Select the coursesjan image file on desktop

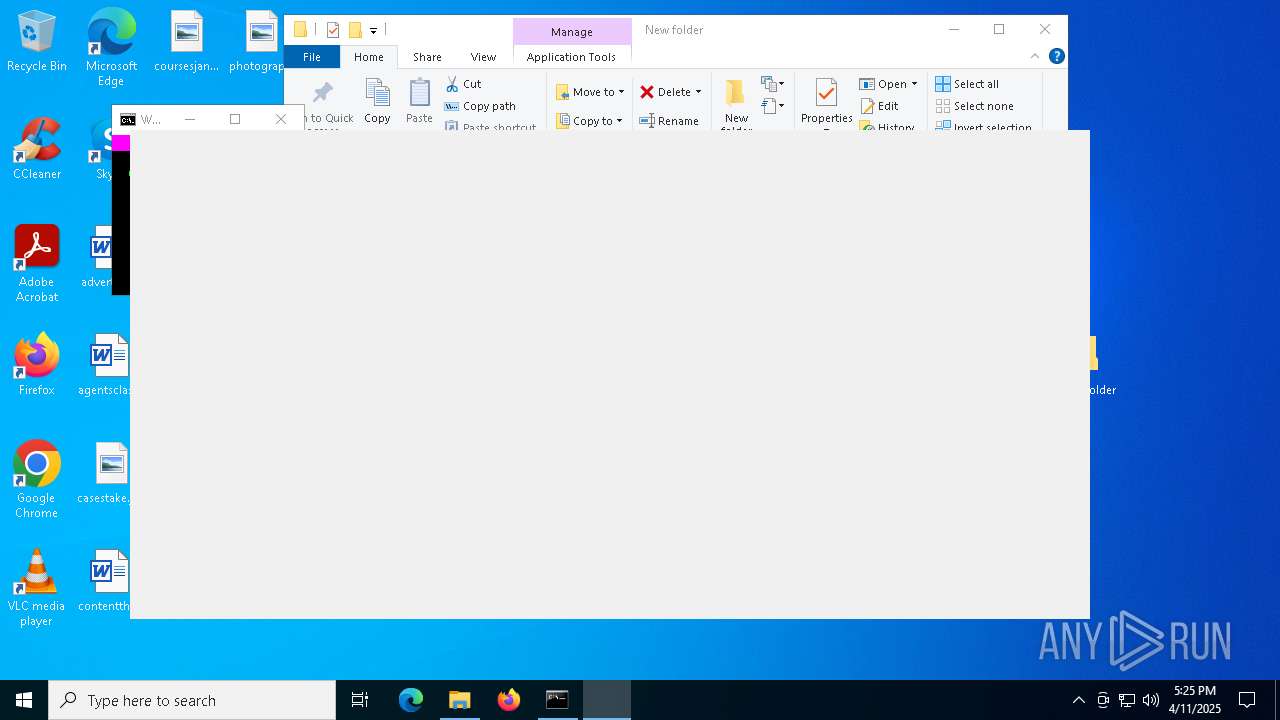186,42
